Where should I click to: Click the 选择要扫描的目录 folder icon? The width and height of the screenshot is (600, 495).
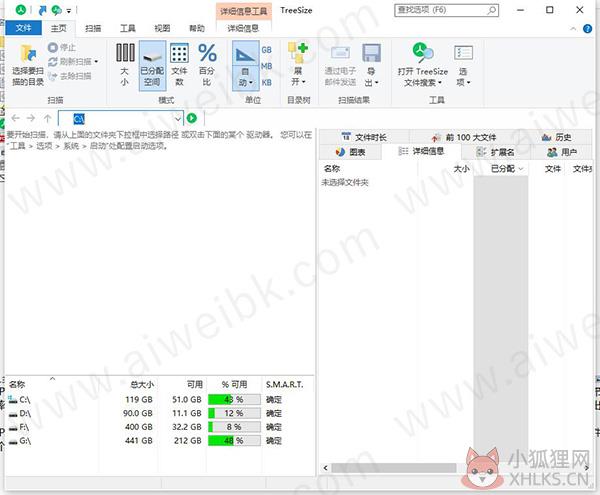pyautogui.click(x=28, y=54)
